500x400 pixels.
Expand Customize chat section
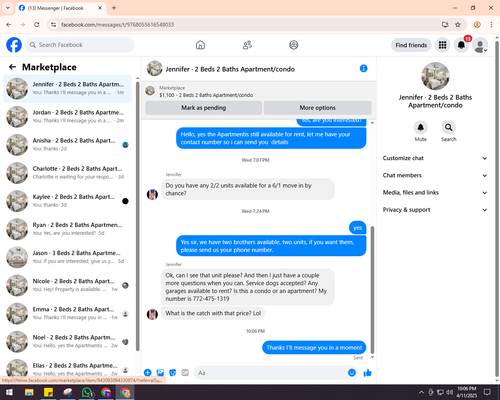click(x=435, y=158)
